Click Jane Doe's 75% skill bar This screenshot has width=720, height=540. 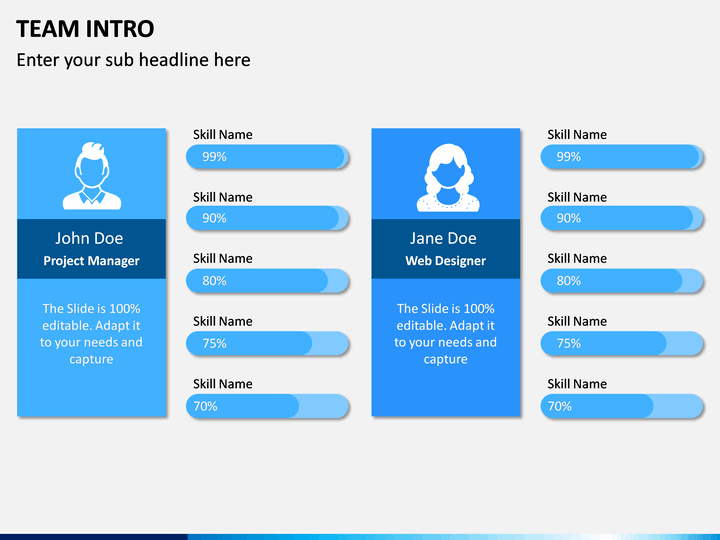point(622,343)
